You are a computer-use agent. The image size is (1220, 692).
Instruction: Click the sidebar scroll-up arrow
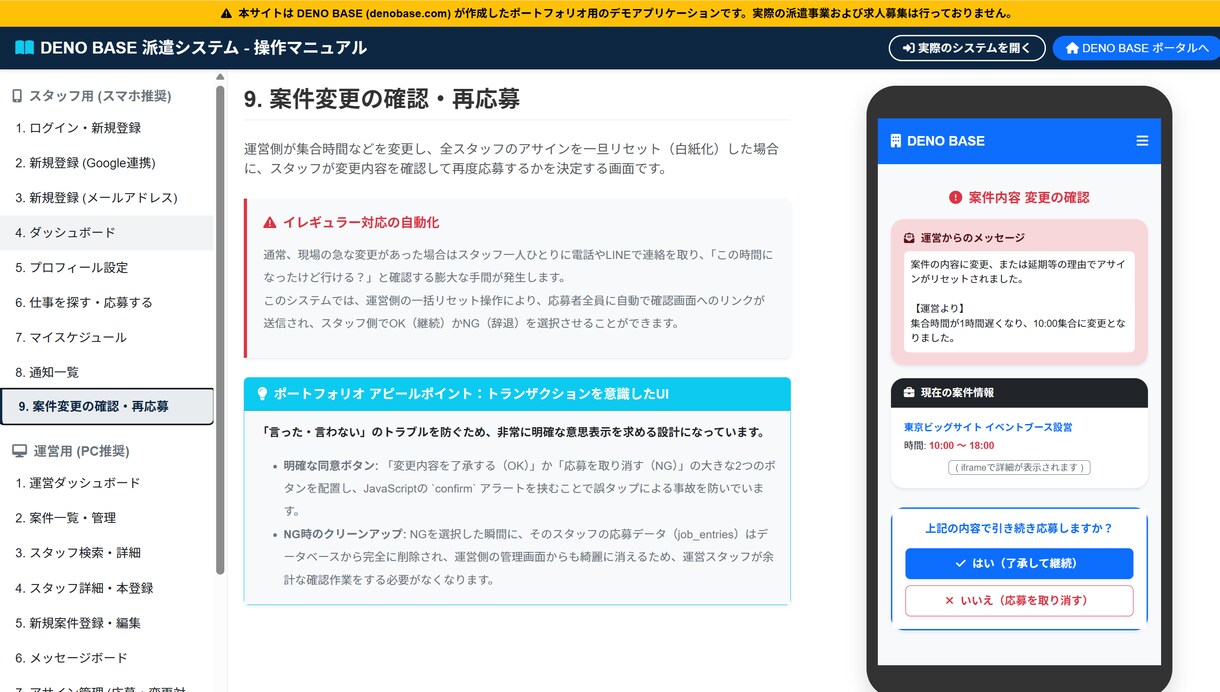(220, 76)
